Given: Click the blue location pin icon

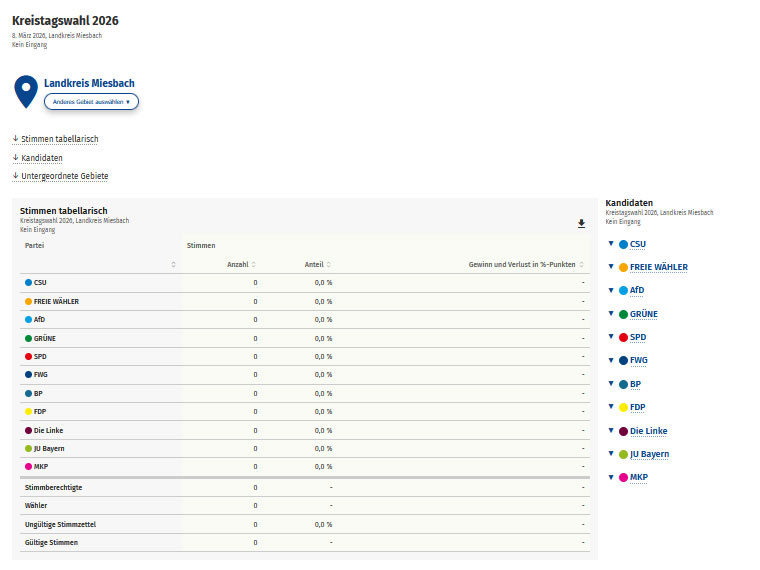Looking at the screenshot, I should pos(26,91).
